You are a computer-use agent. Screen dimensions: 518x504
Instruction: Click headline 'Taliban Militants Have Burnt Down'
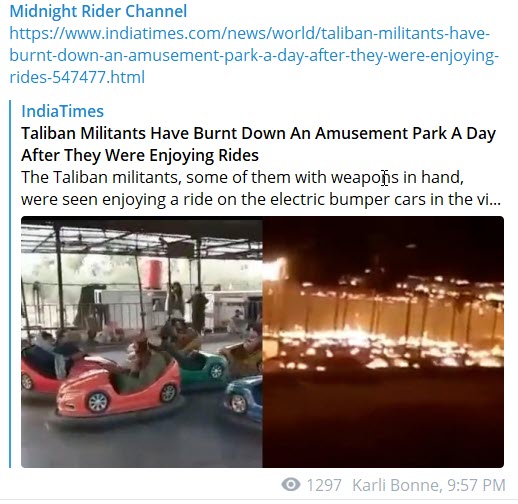click(x=258, y=133)
